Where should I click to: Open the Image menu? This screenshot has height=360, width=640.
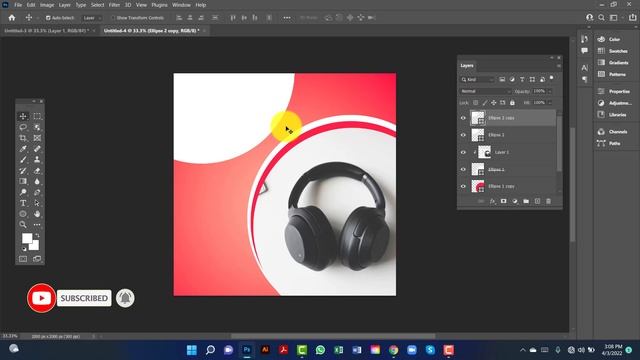pos(47,5)
